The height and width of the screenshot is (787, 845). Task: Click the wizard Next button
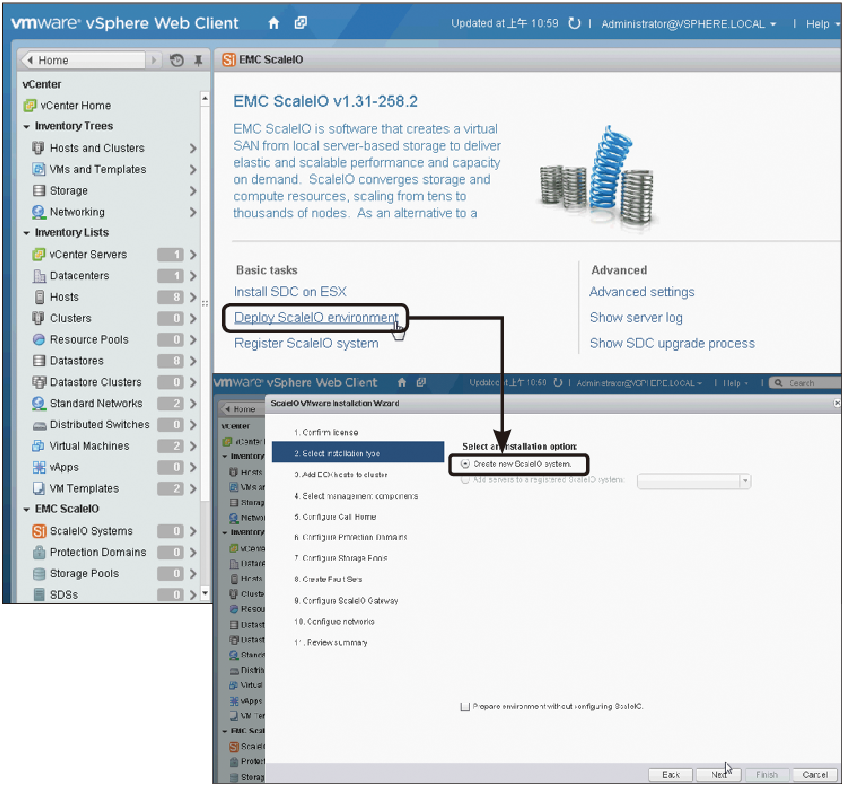(x=719, y=775)
